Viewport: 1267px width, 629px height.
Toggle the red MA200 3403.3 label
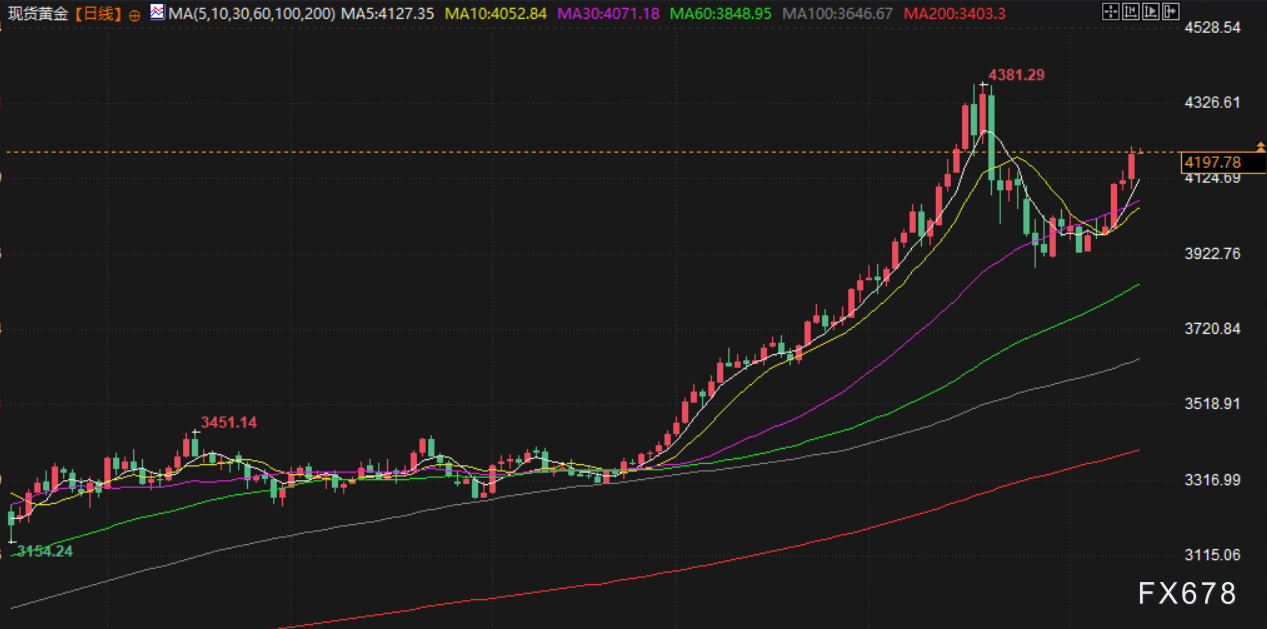pos(954,14)
